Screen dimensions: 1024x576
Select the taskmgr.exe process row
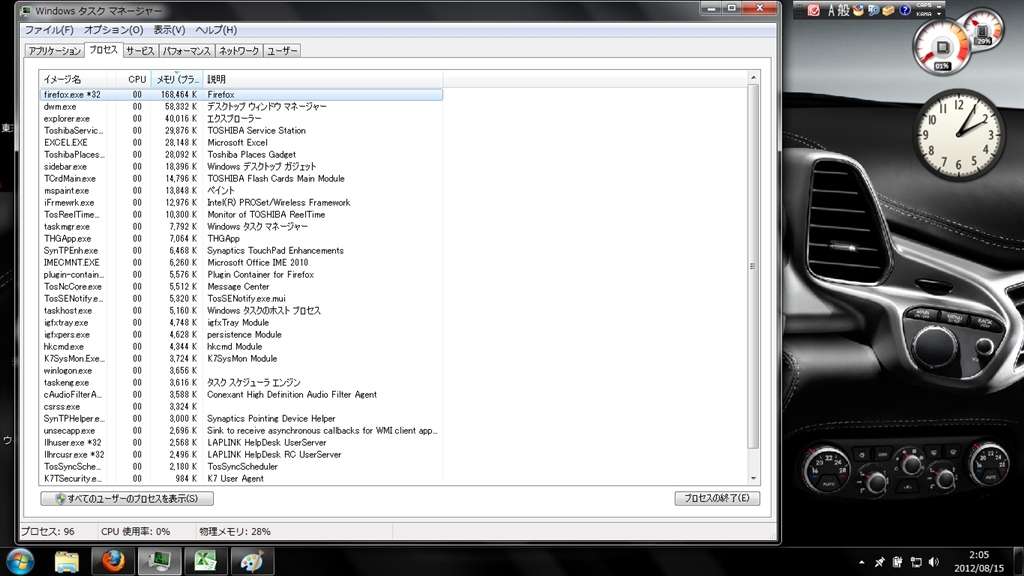(241, 227)
